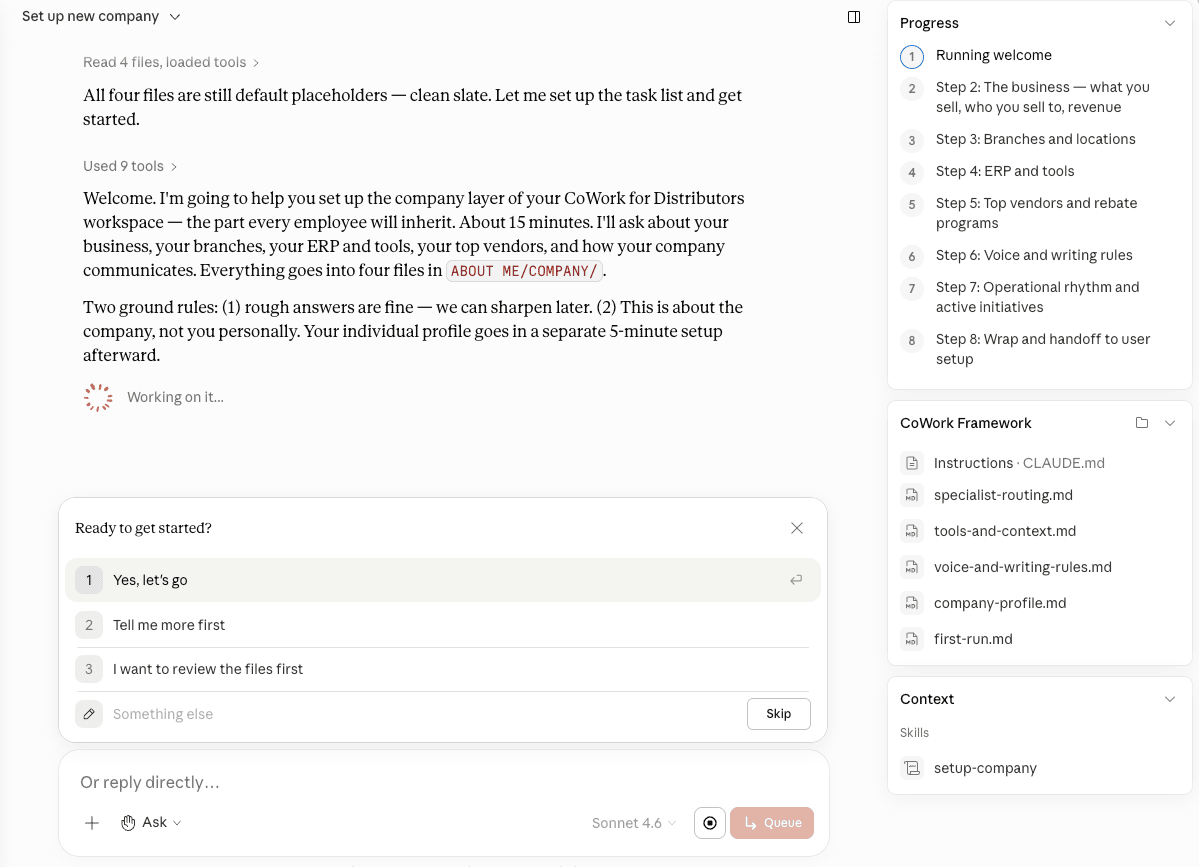1199x867 pixels.
Task: Expand the Used 9 tools details
Action: coord(130,166)
